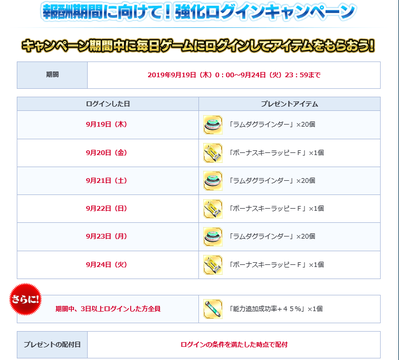Image resolution: width=399 pixels, height=360 pixels.
Task: Select the campaign period text 2019年9月19日
Action: coord(234,75)
